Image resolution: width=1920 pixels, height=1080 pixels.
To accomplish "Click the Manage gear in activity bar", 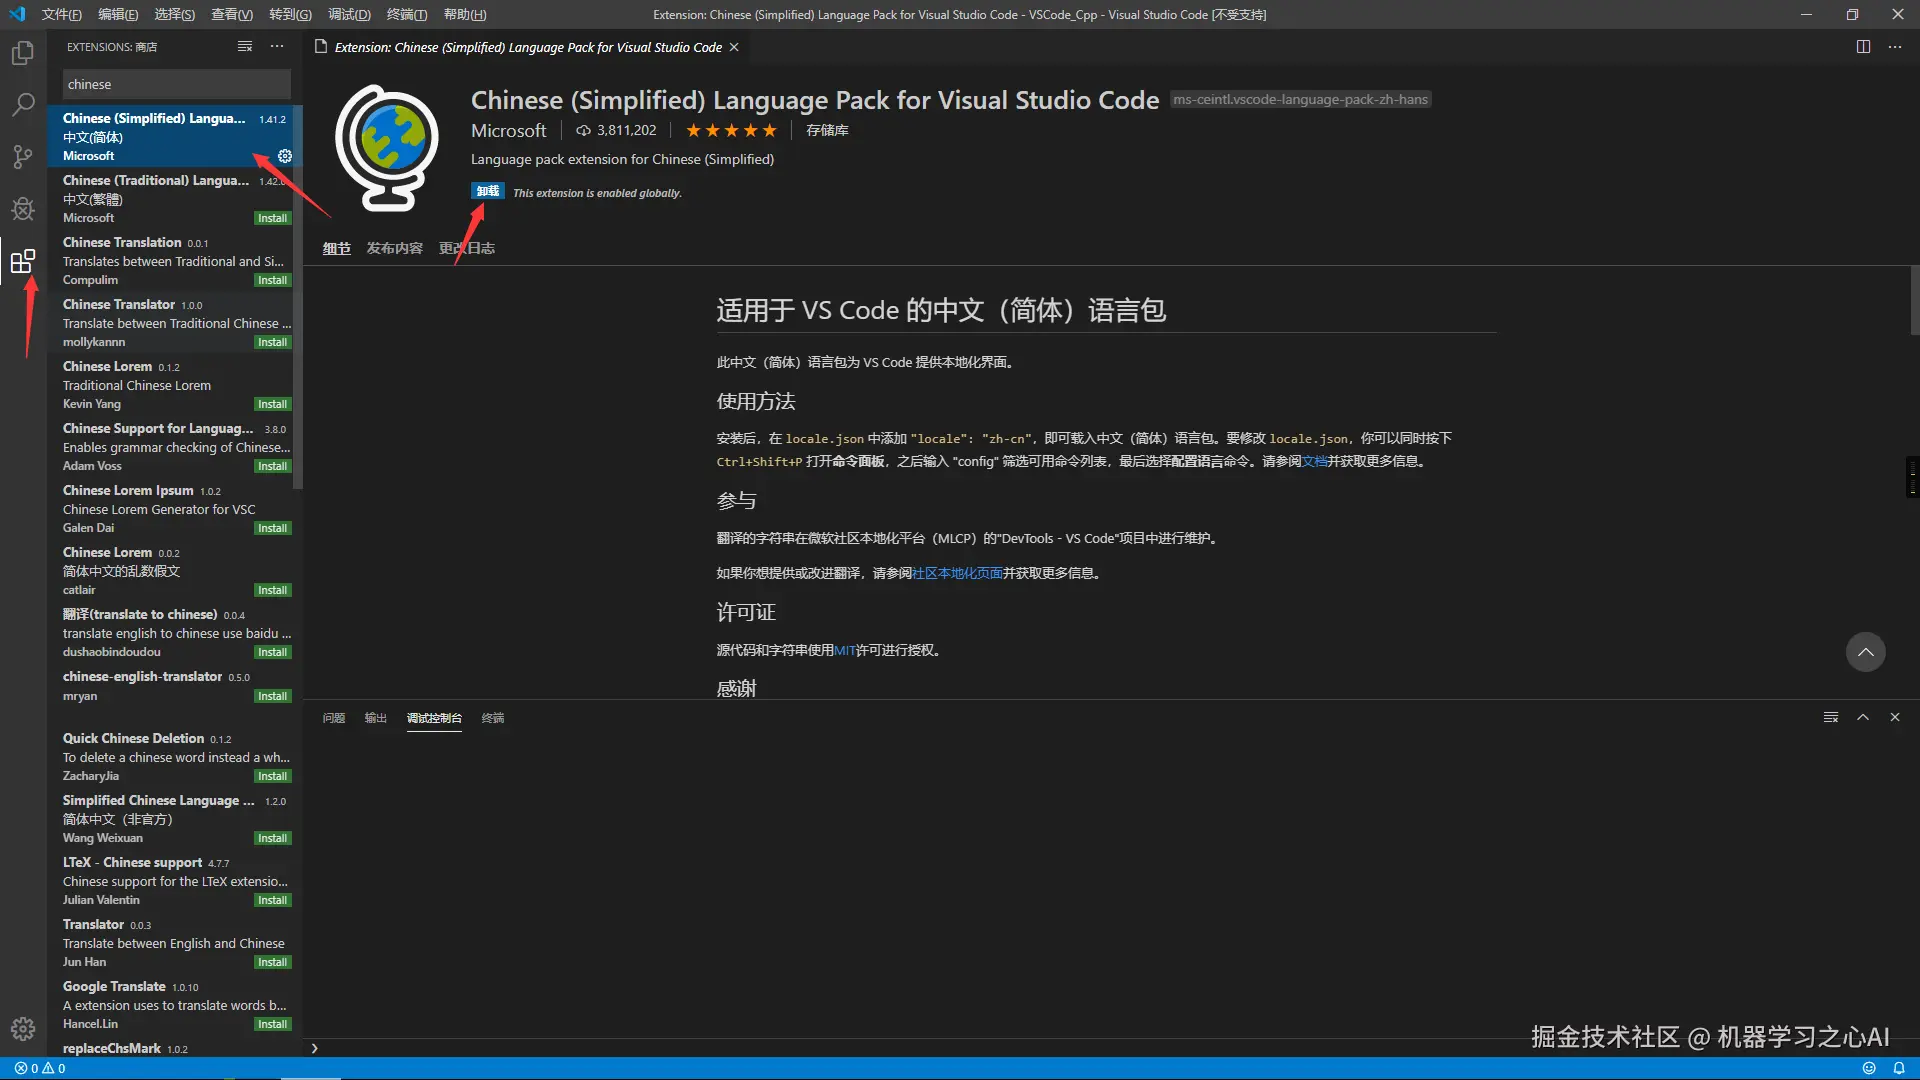I will [22, 1028].
